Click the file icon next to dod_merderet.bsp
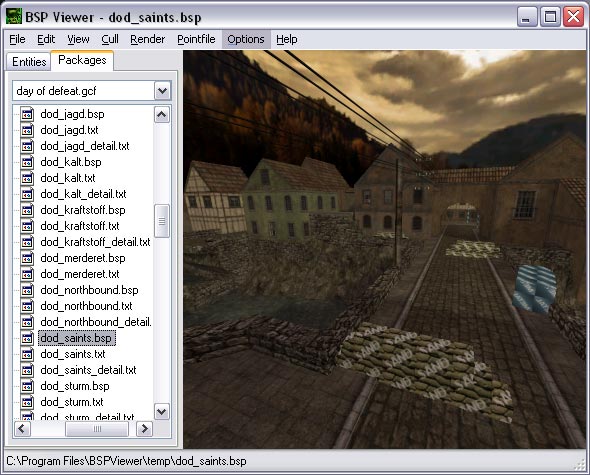This screenshot has height=475, width=590. click(x=27, y=258)
